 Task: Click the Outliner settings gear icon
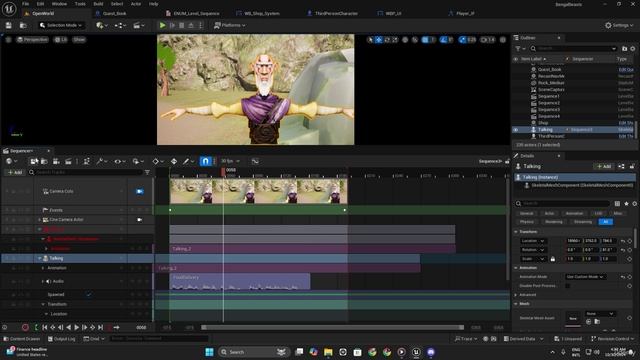[x=633, y=49]
